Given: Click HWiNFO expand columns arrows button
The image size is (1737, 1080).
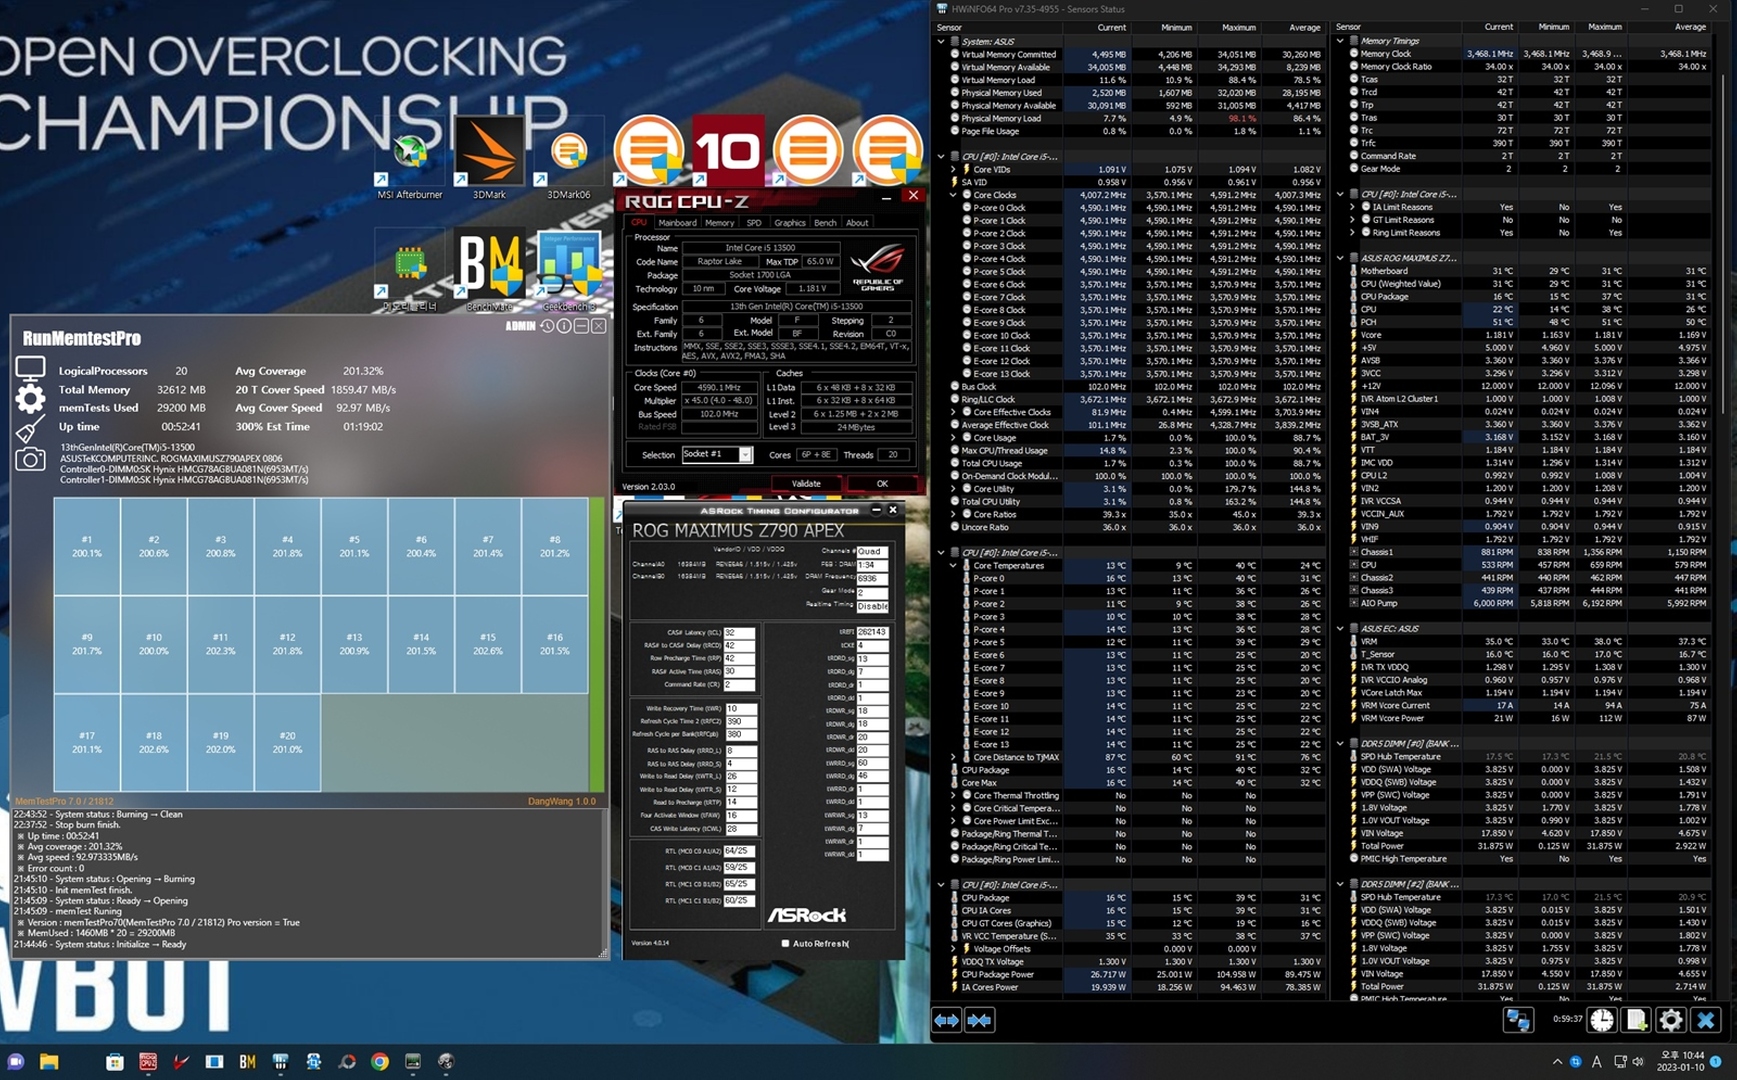Looking at the screenshot, I should 946,1020.
